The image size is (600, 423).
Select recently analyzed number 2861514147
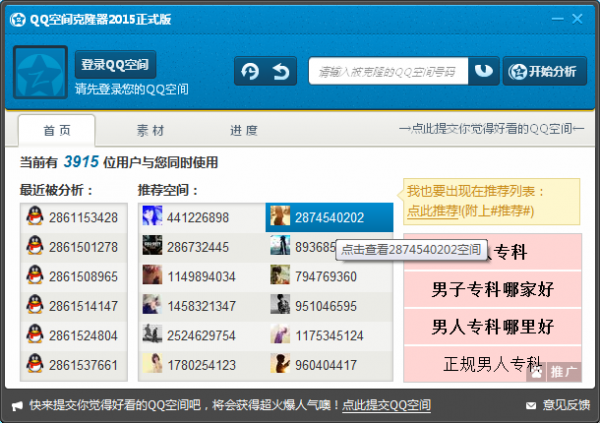click(x=83, y=306)
